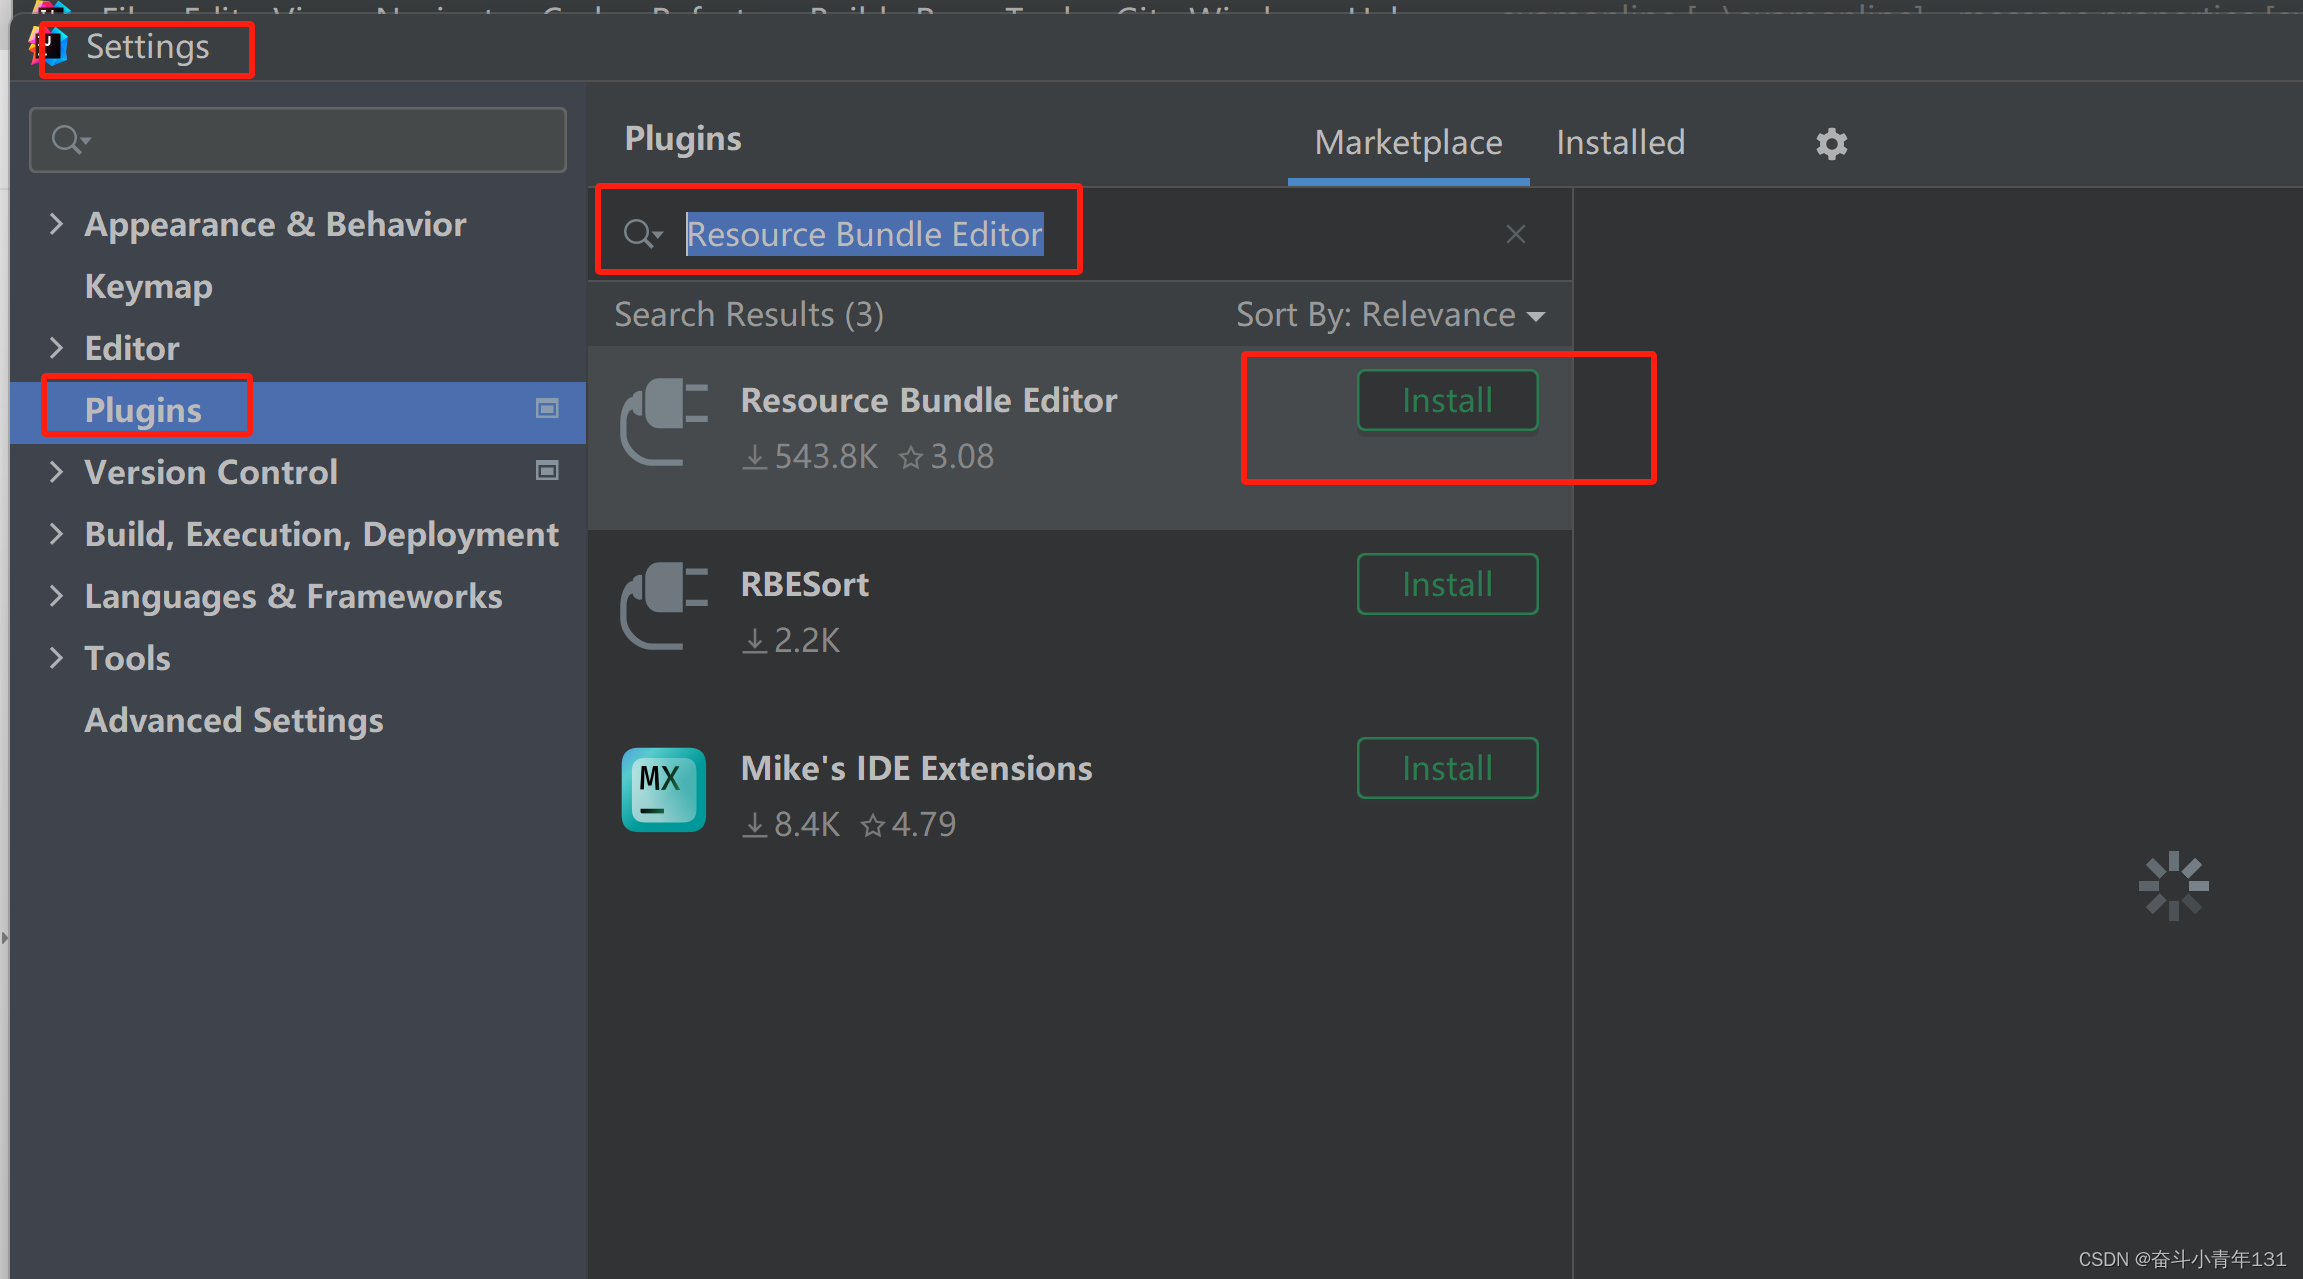Click Mike's IDE Extensions MX icon
This screenshot has width=2303, height=1279.
663,790
